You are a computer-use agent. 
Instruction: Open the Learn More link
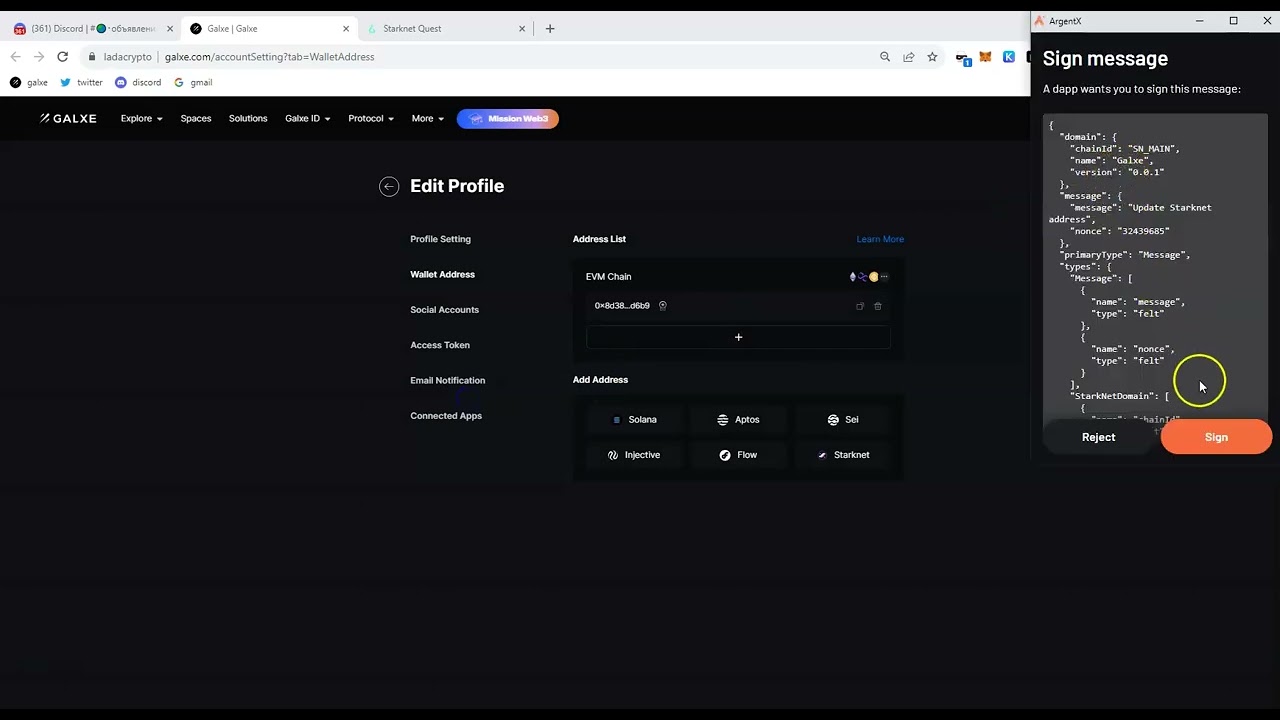[880, 239]
